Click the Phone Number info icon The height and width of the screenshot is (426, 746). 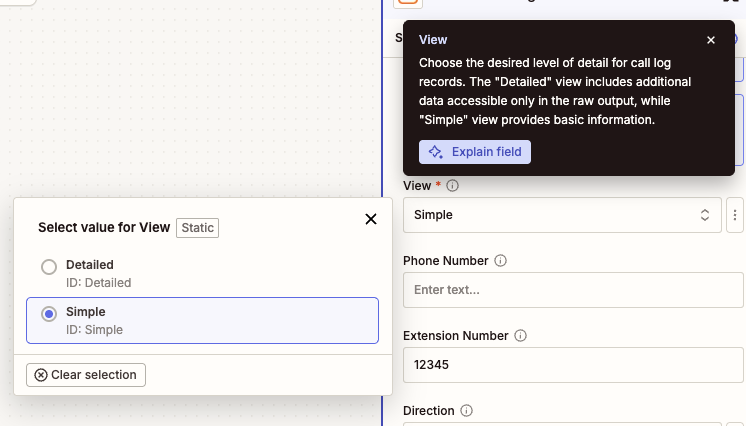point(501,261)
